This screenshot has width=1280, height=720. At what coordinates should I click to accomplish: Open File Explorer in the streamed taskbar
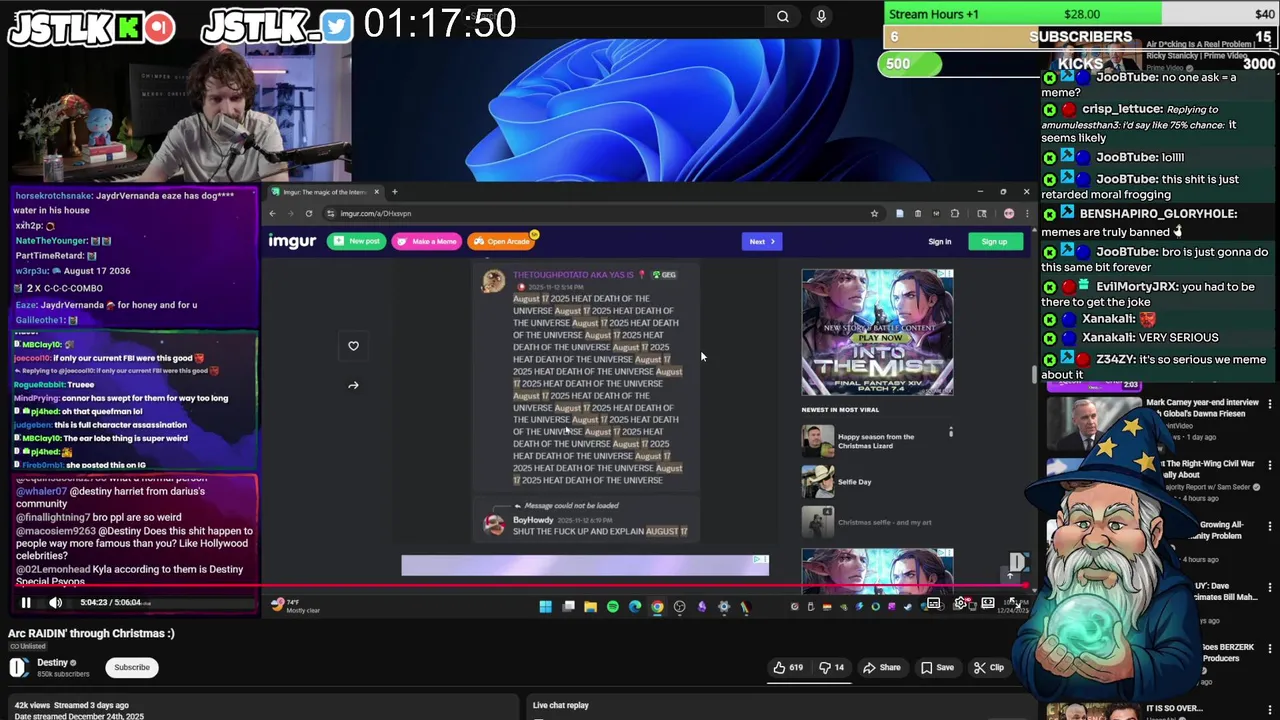pyautogui.click(x=590, y=606)
